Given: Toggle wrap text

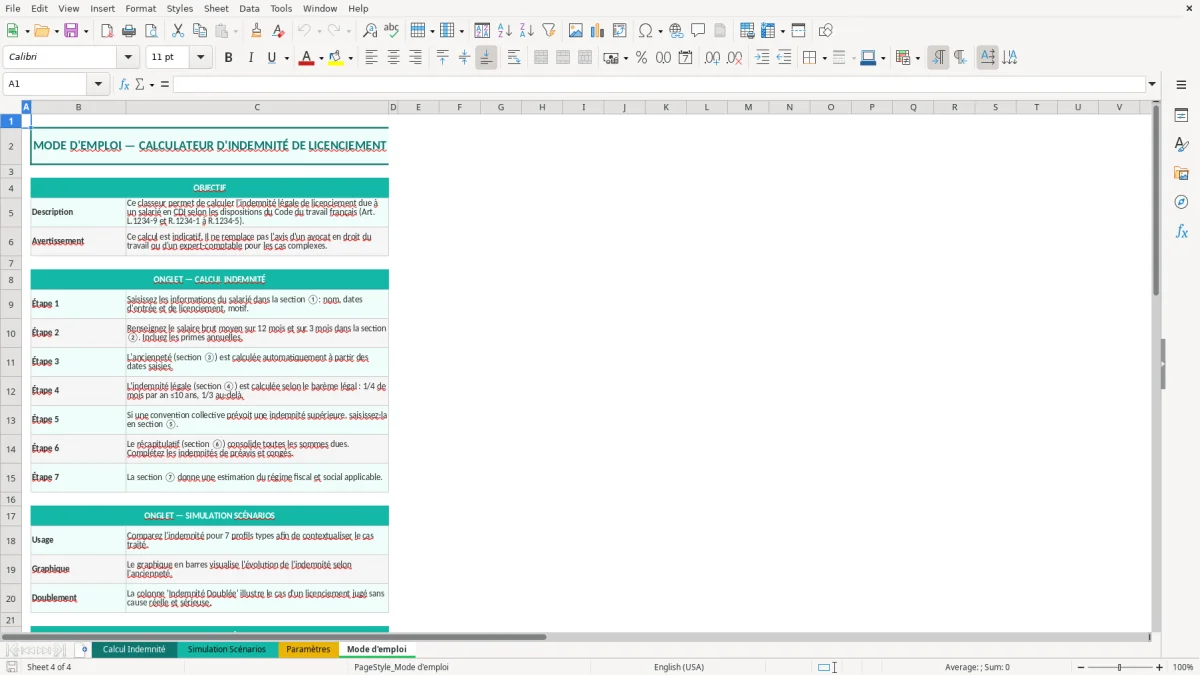Looking at the screenshot, I should point(514,58).
